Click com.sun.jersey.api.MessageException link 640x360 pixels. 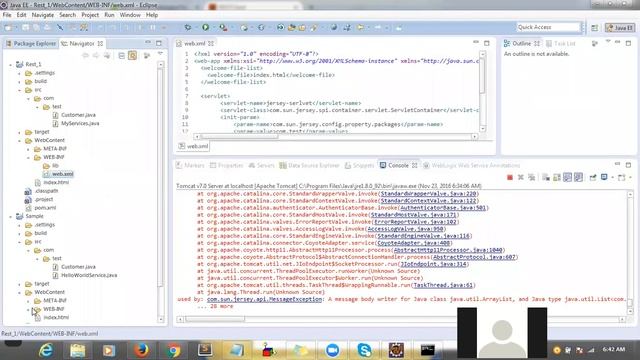point(264,299)
